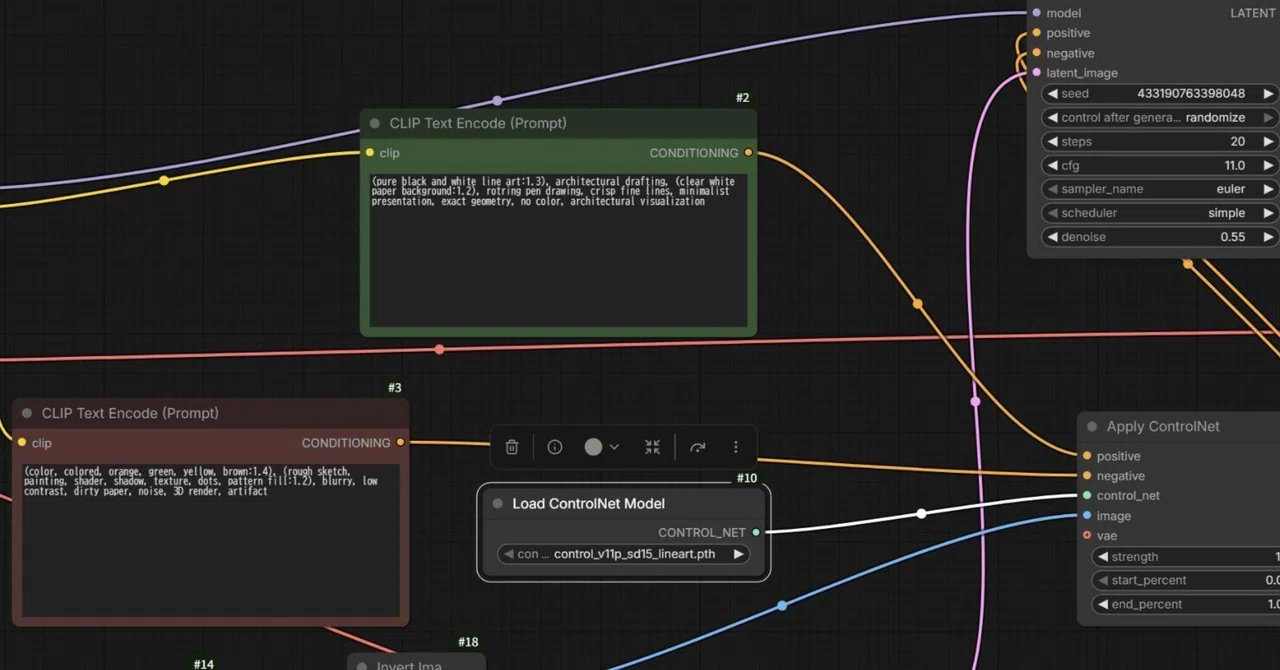Expand the color chevron beside the grey circle
Image resolution: width=1280 pixels, height=670 pixels.
pos(614,447)
